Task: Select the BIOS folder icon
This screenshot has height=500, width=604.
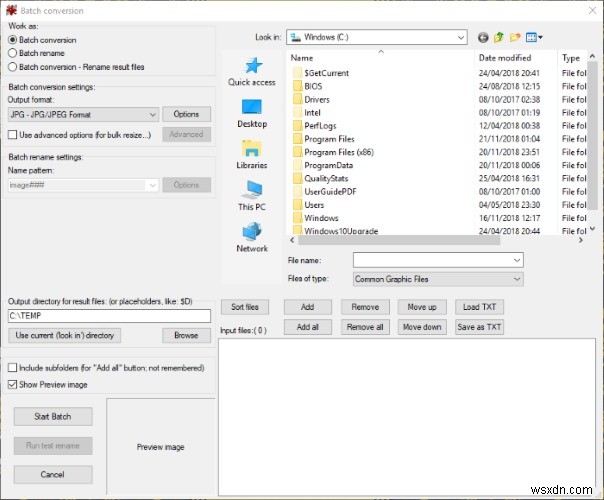Action: coord(297,86)
